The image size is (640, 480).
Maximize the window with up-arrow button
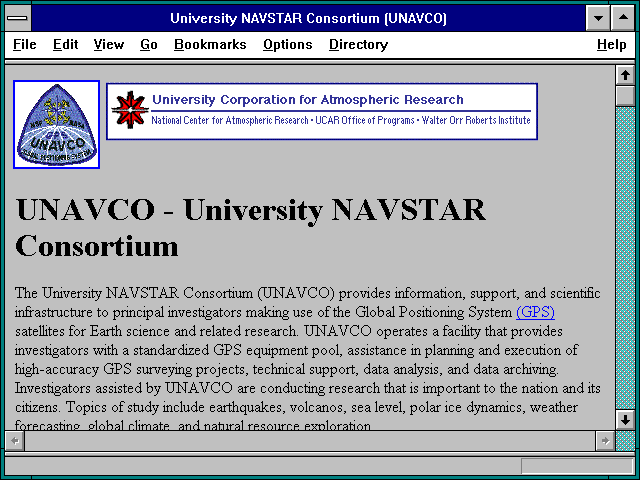point(623,18)
